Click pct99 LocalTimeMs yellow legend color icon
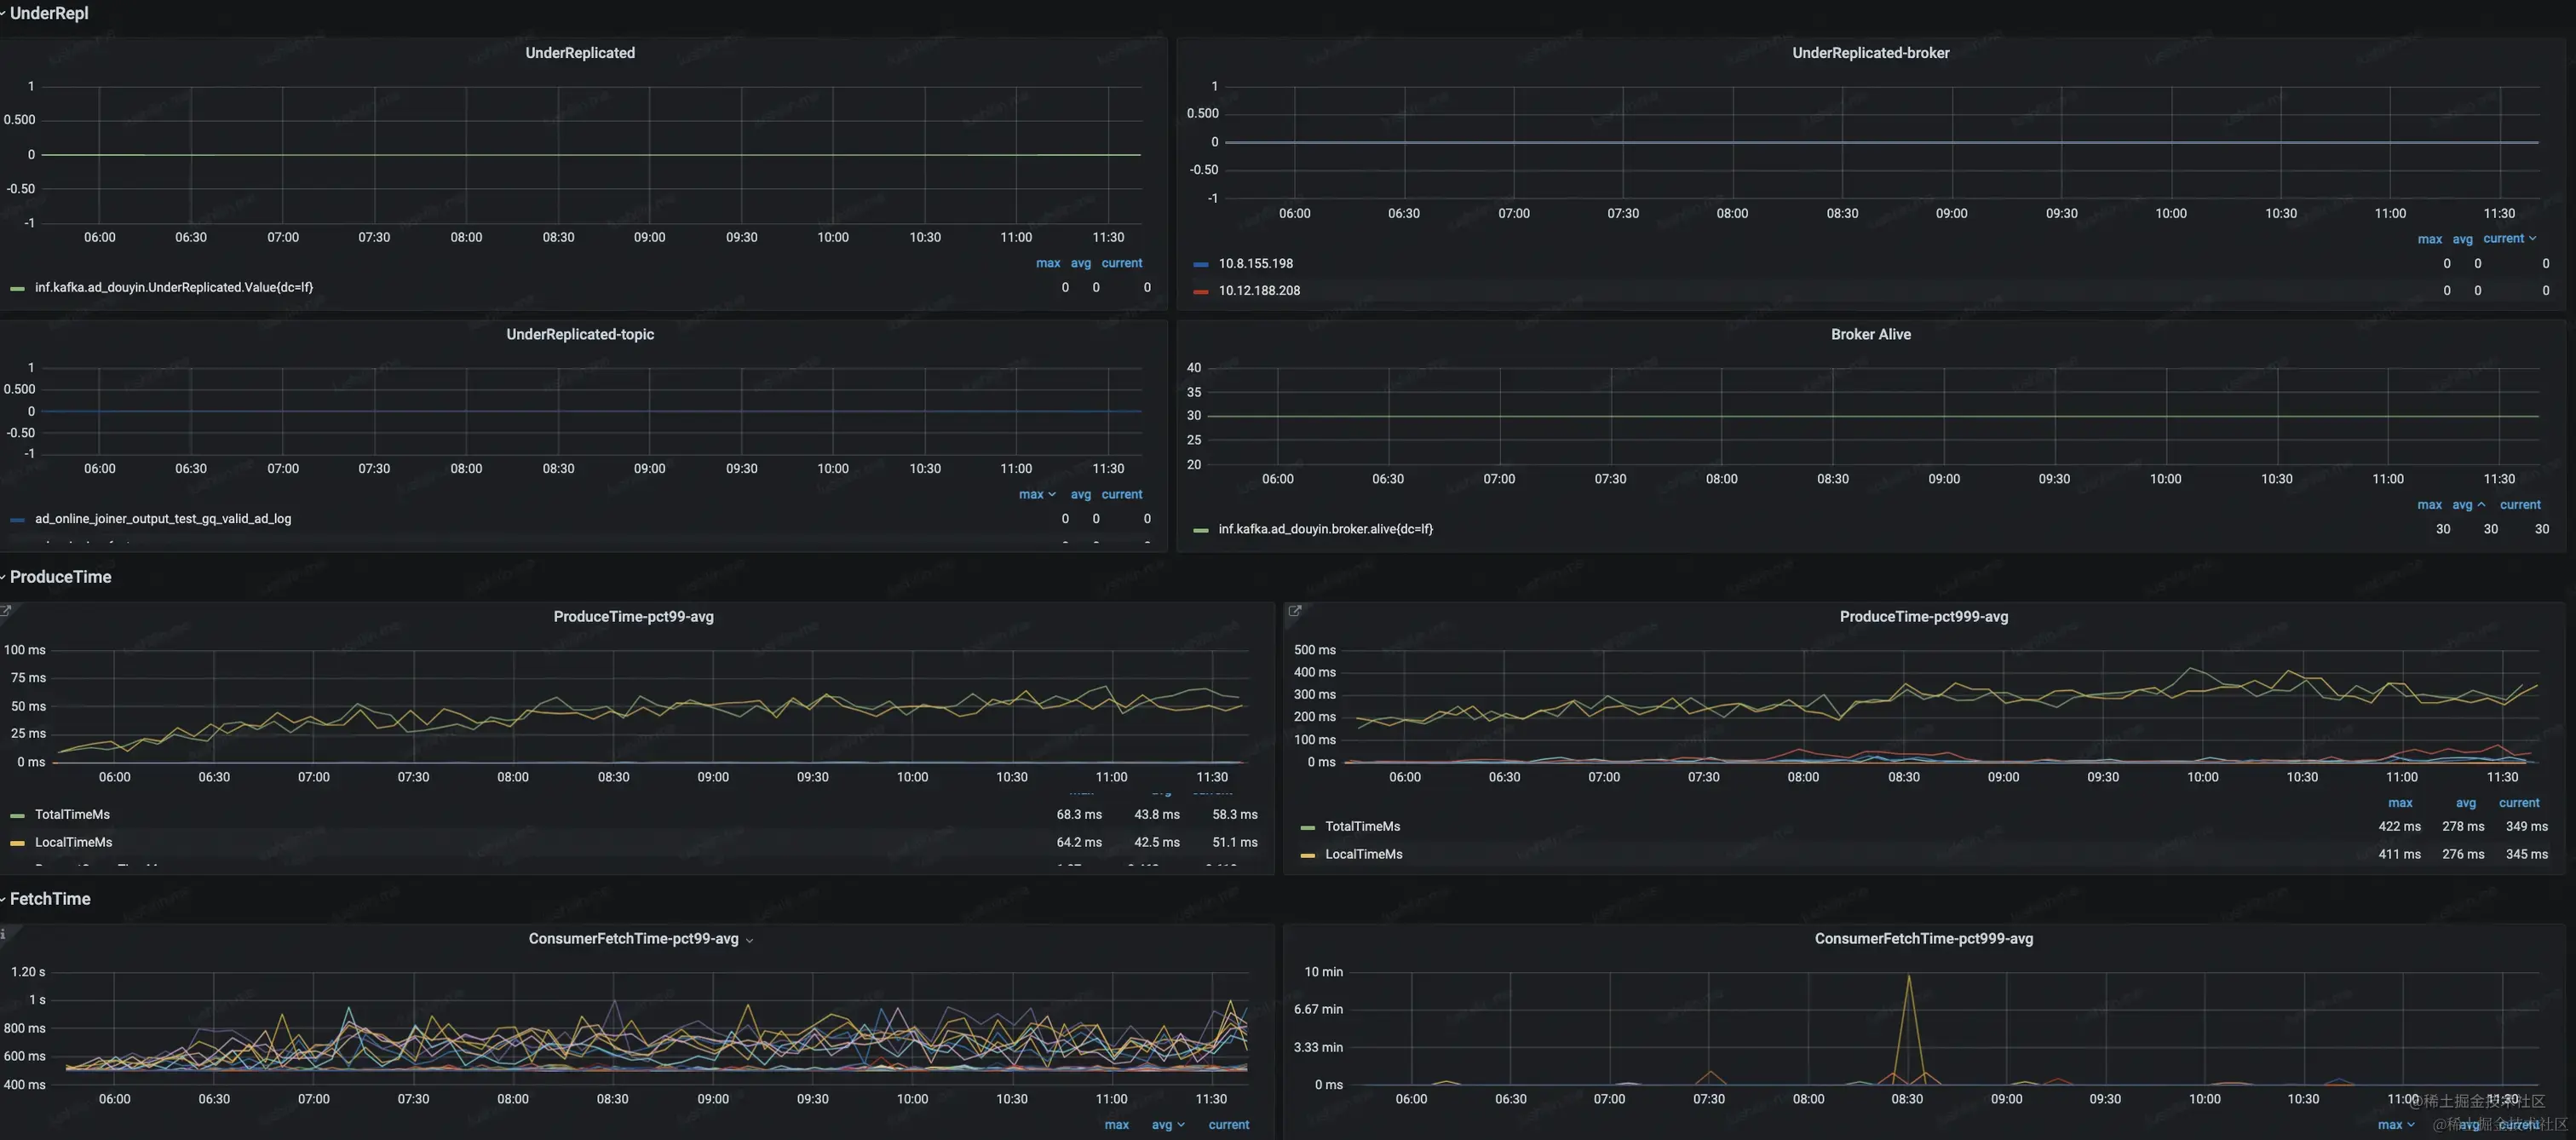Screen dimensions: 2576x1140 pos(17,843)
